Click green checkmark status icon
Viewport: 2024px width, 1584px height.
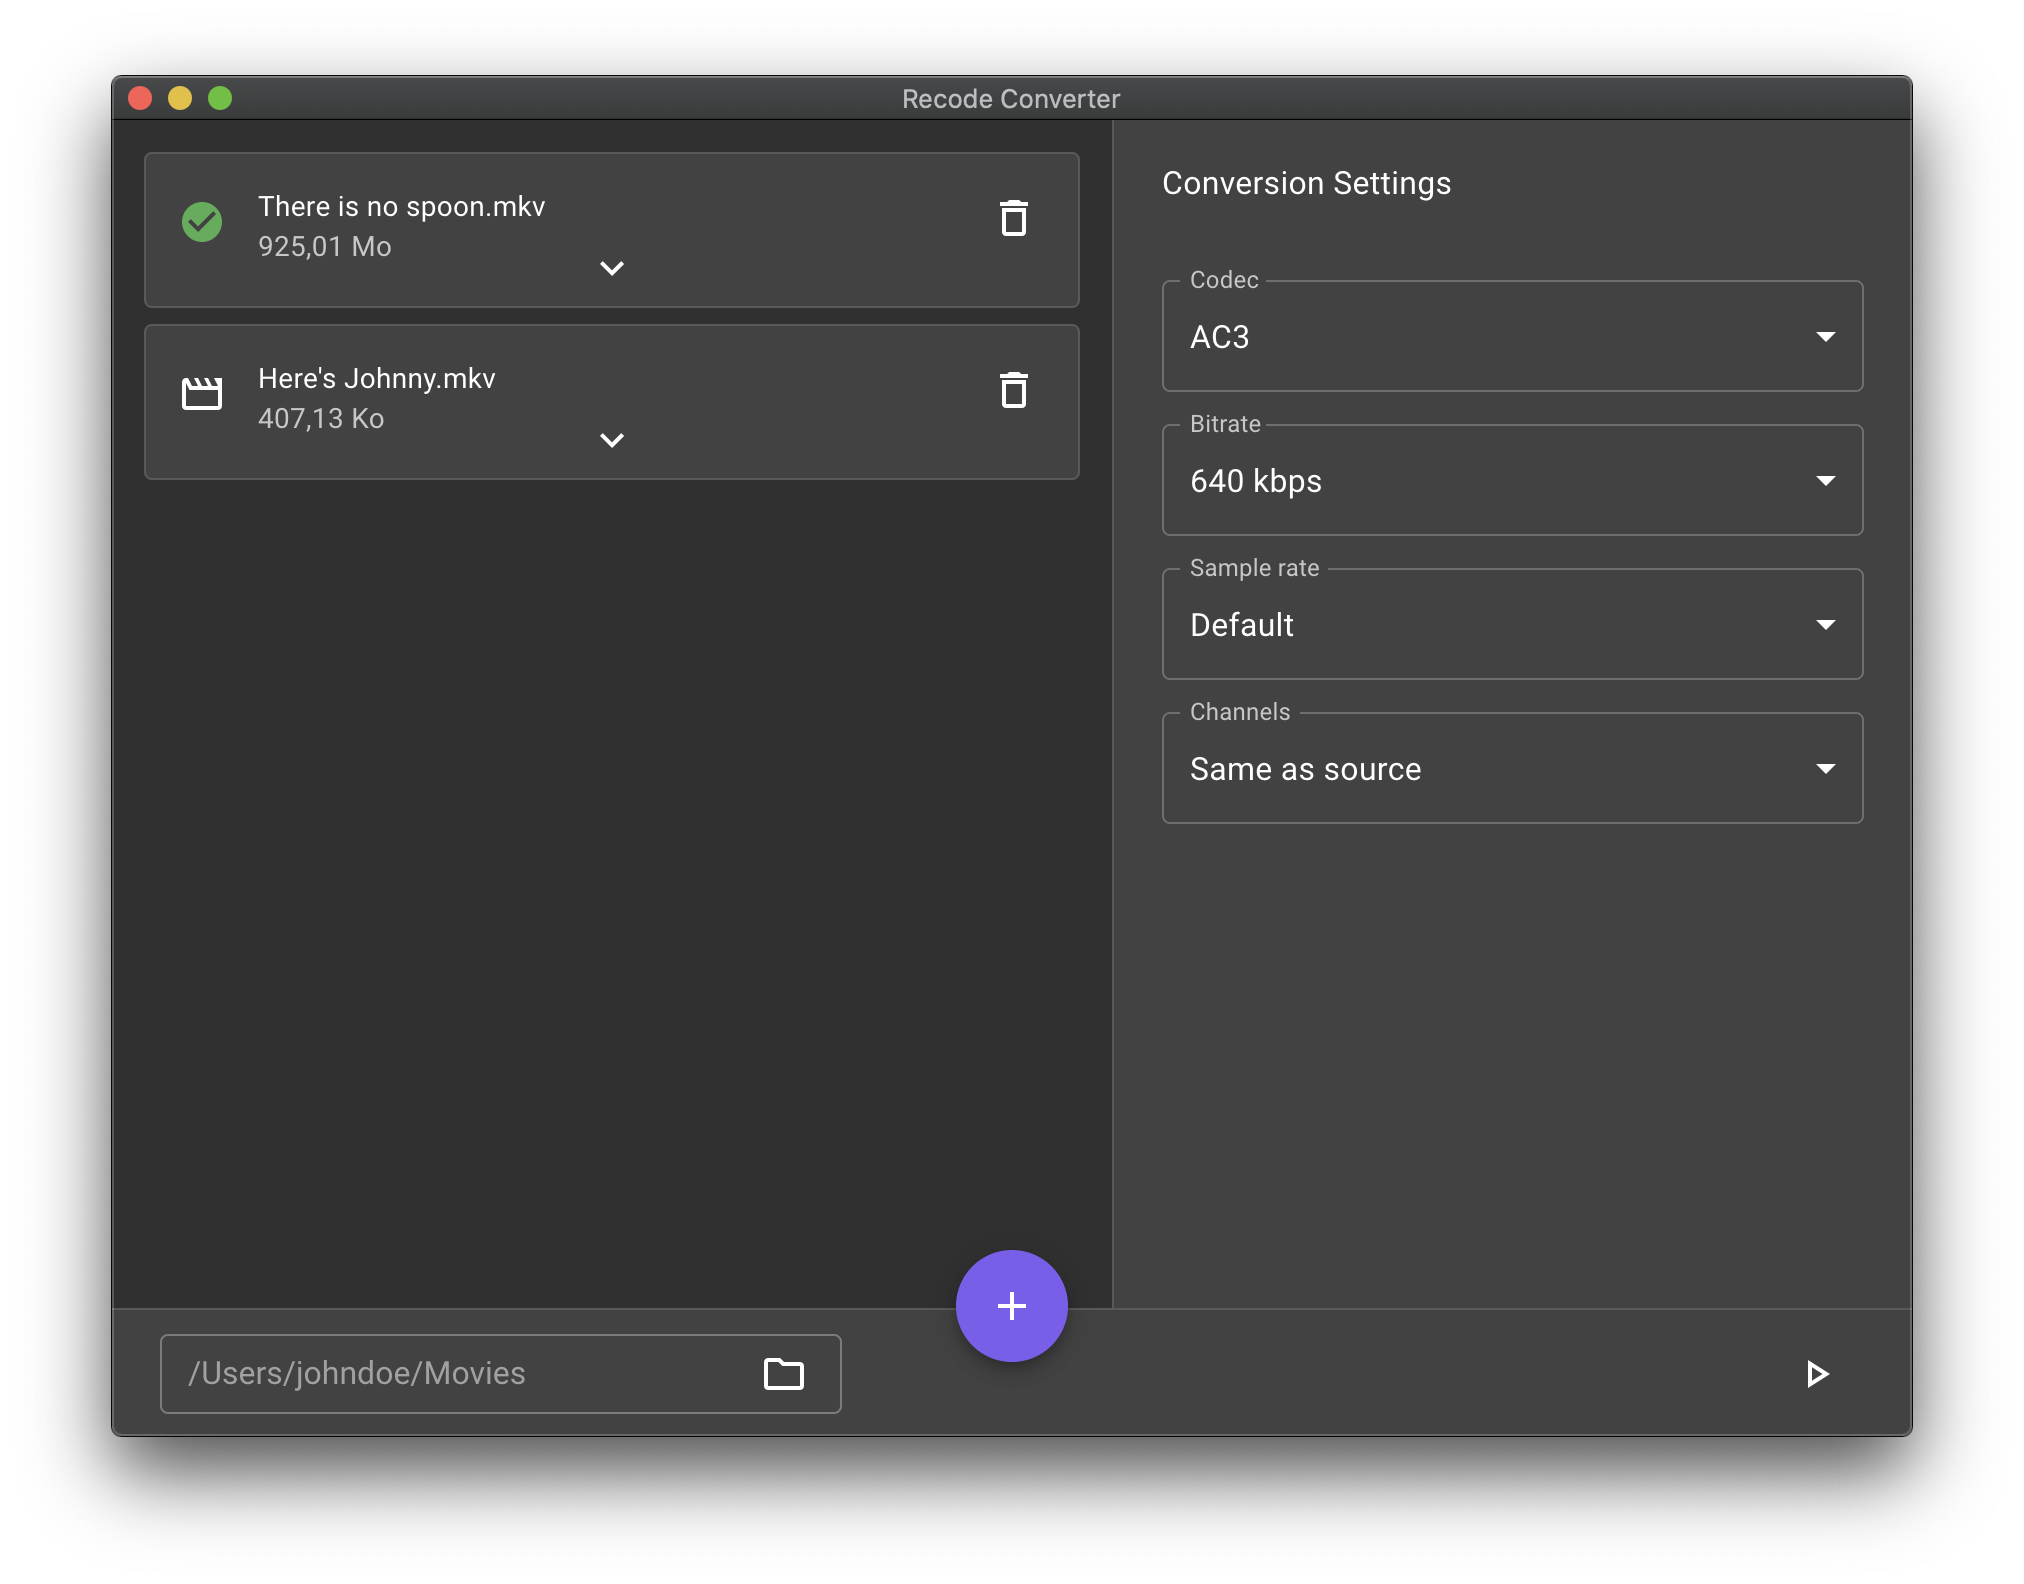point(202,222)
